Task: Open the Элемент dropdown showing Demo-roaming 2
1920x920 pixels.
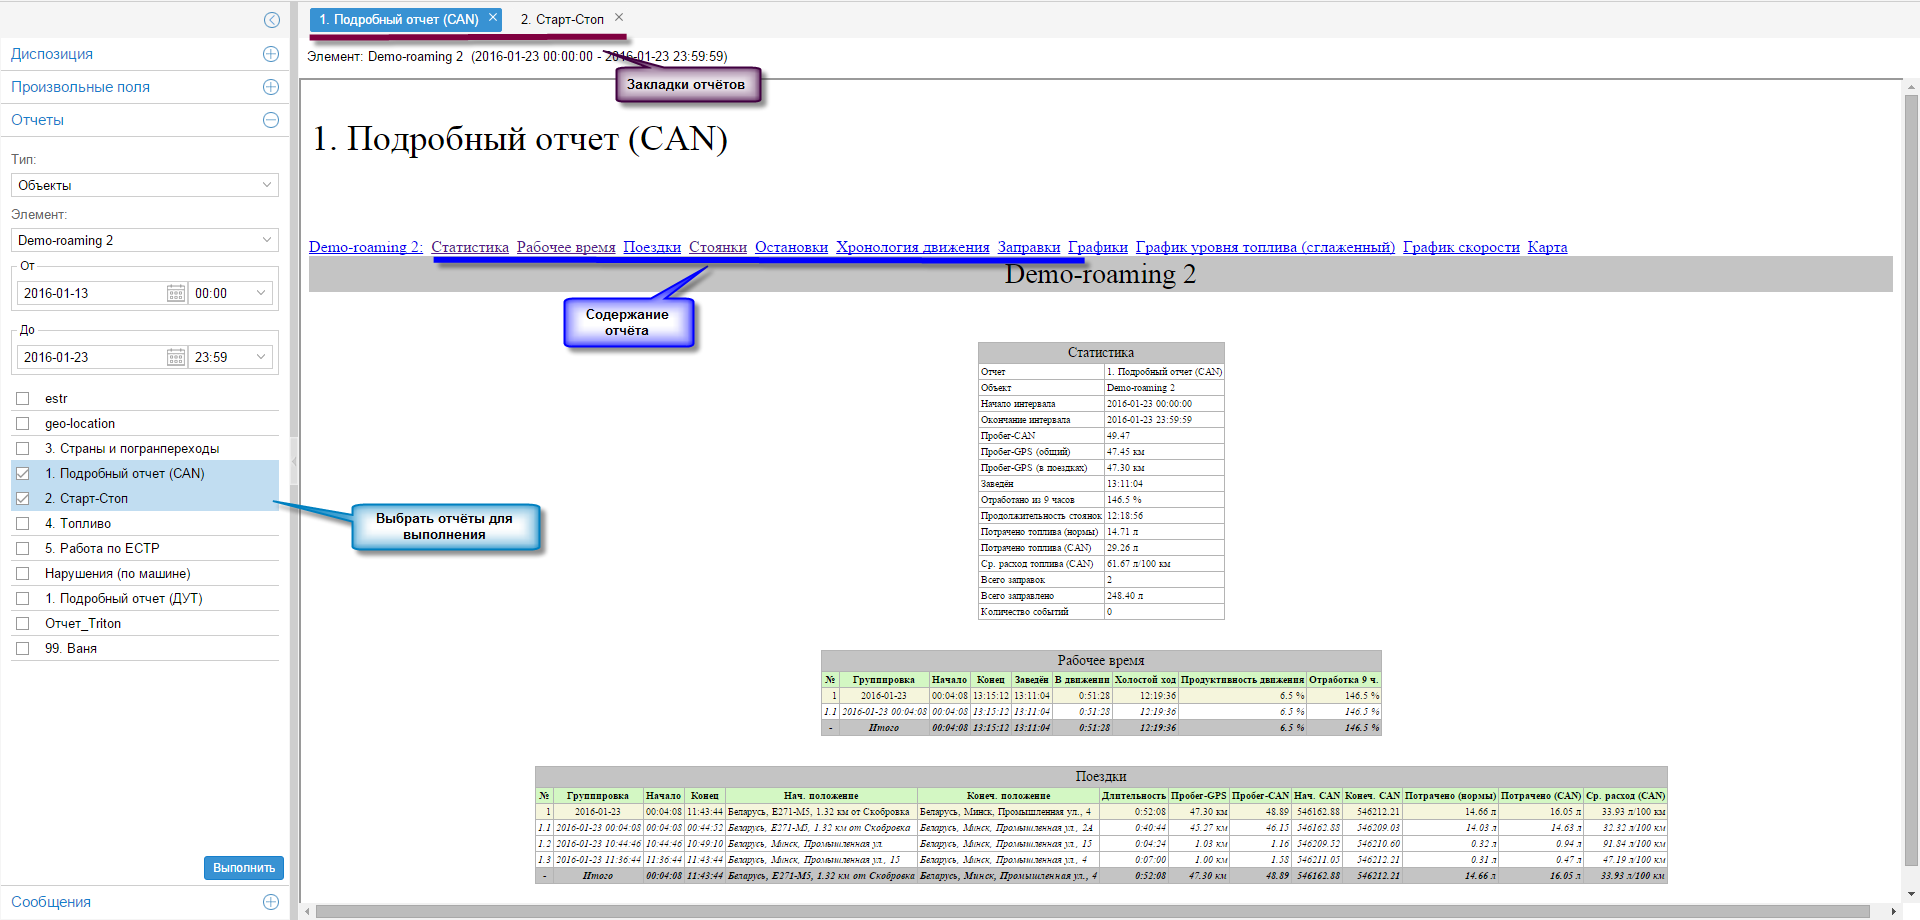Action: pyautogui.click(x=145, y=240)
